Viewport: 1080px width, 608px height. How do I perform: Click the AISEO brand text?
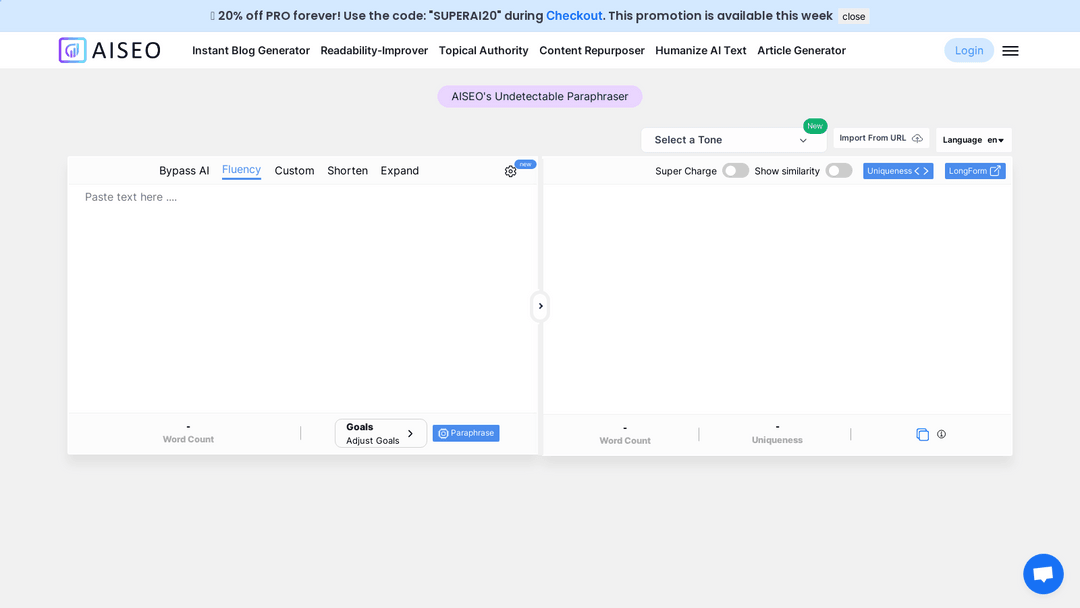pos(126,50)
